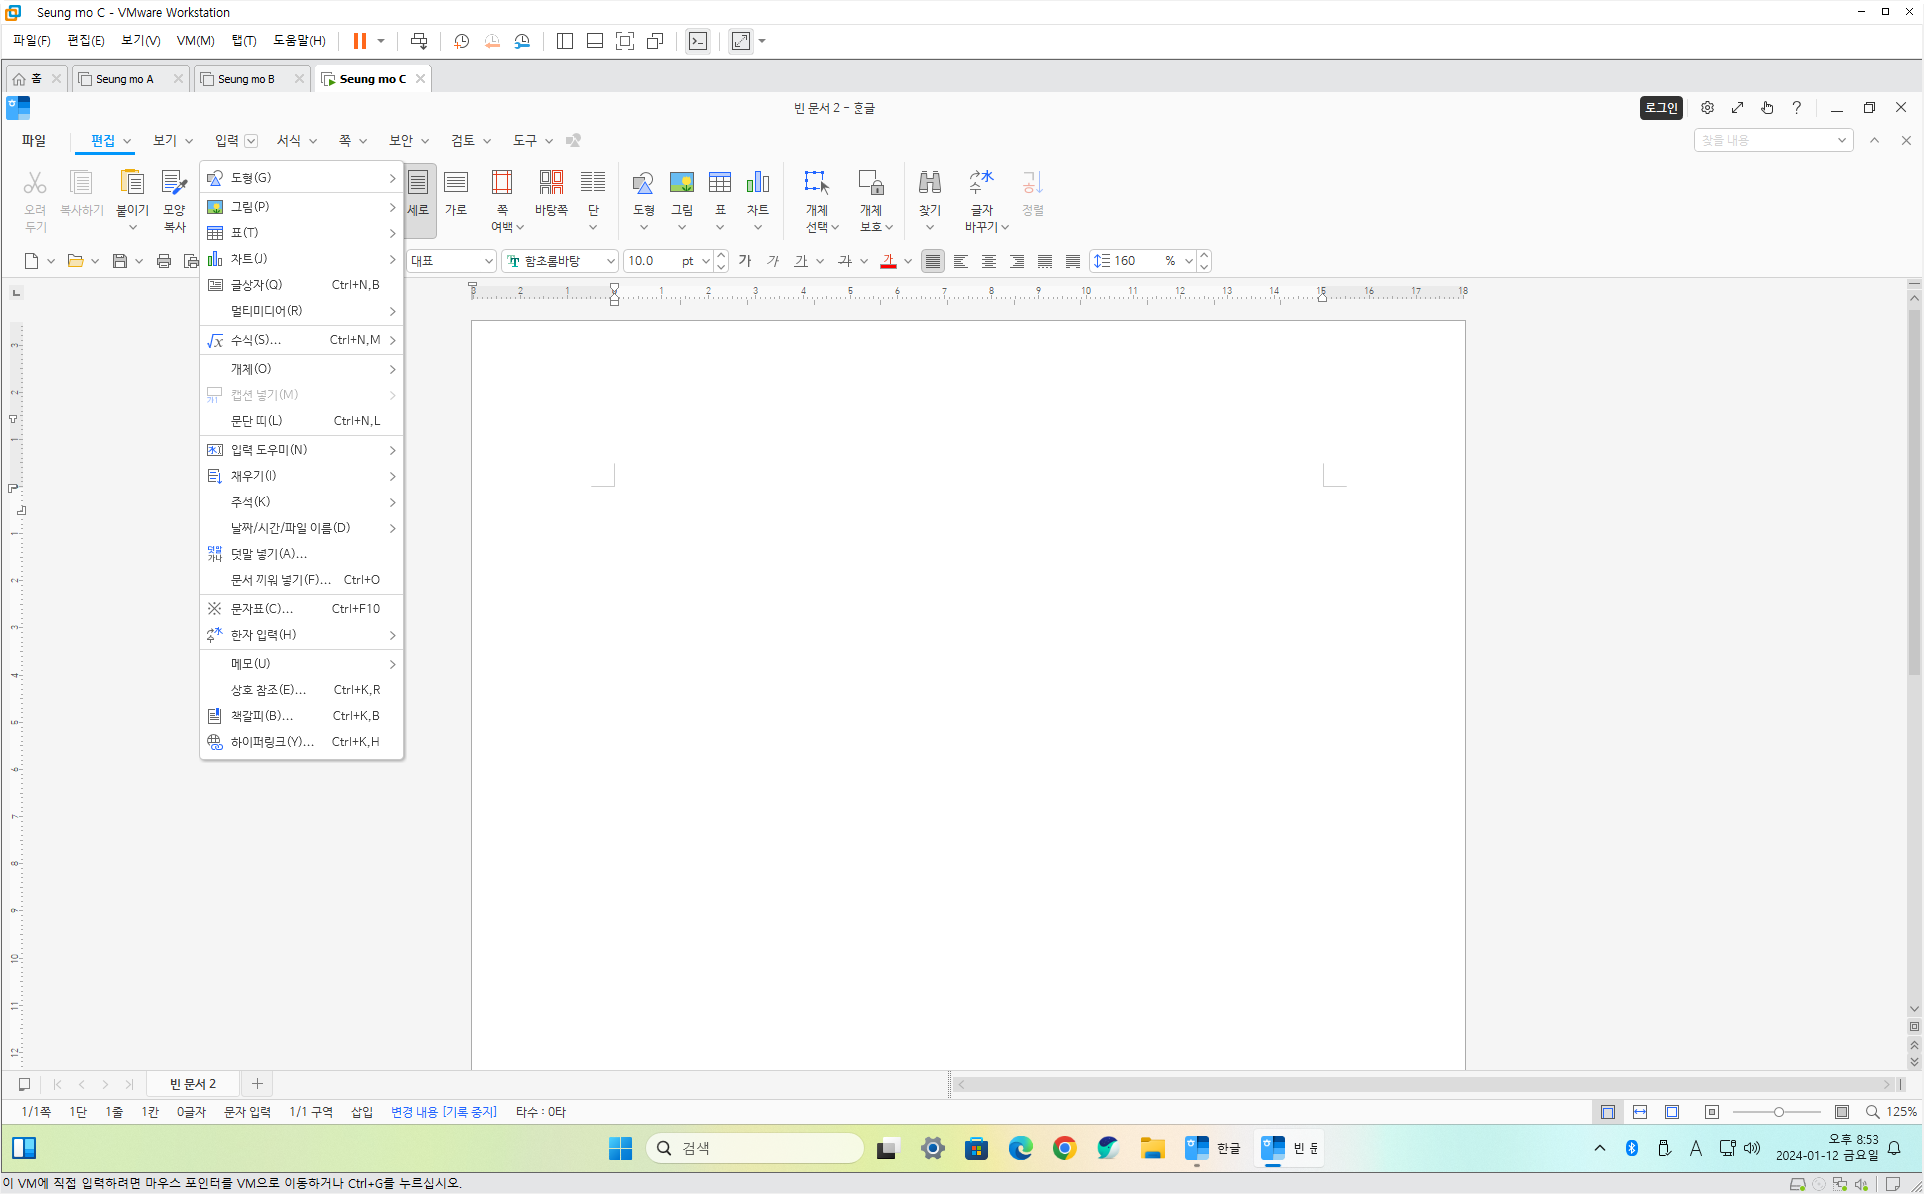Switch to the Seung mo A VM tab

coord(125,79)
